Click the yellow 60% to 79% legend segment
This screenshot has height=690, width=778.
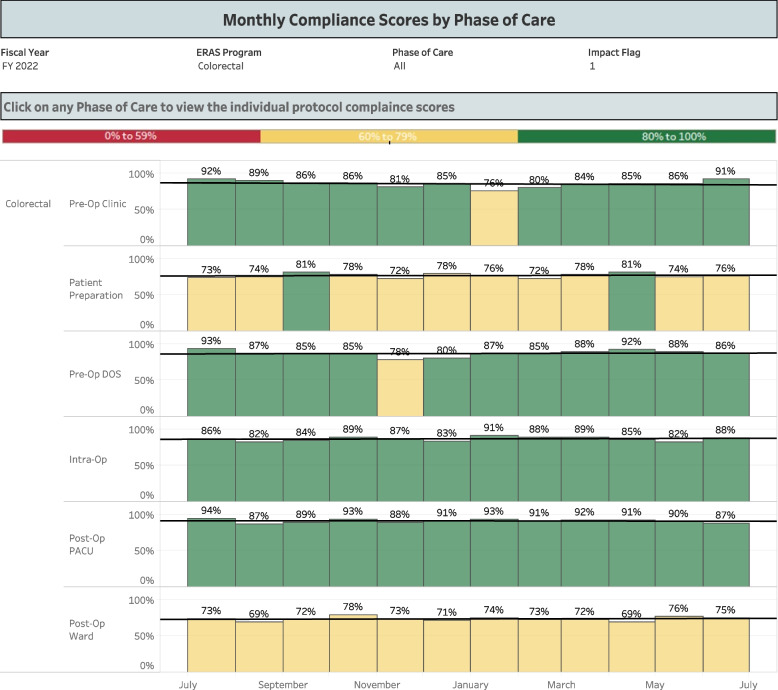[389, 136]
